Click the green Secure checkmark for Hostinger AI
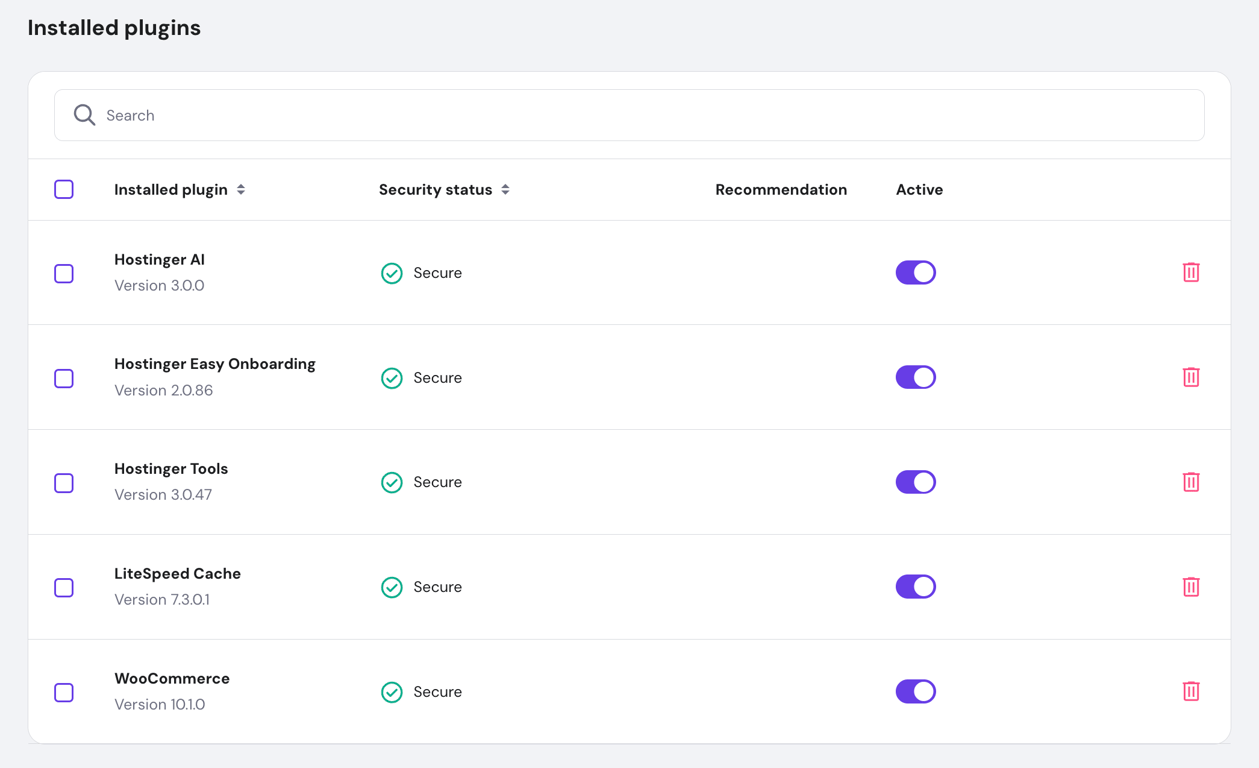1259x768 pixels. coord(392,272)
